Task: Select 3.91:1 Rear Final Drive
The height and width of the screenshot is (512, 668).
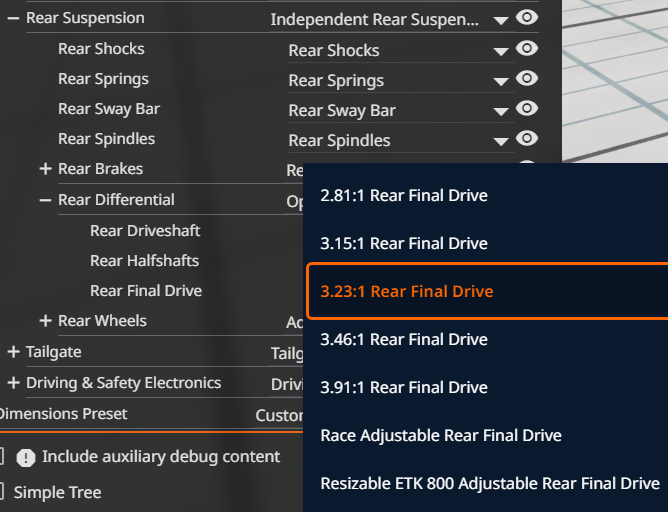Action: tap(404, 387)
